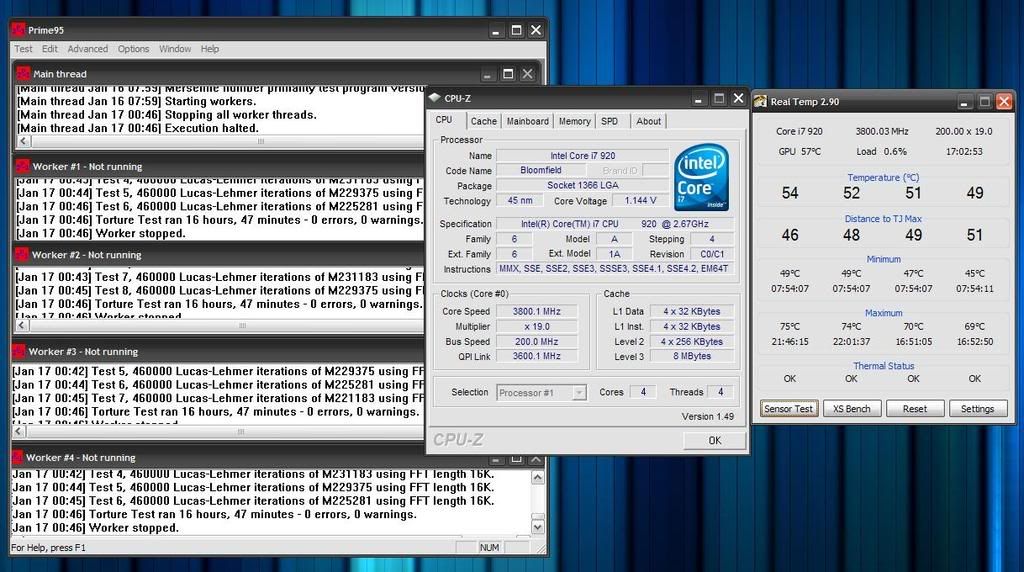Close the Real Temp window

pyautogui.click(x=1004, y=101)
